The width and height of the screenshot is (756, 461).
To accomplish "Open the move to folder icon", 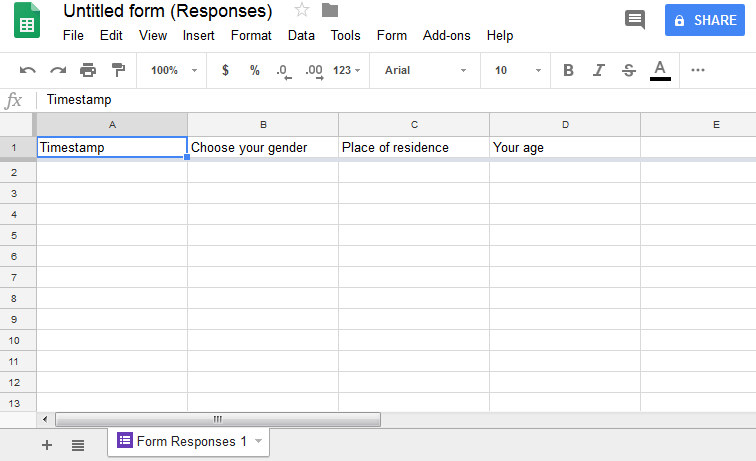I will [330, 11].
